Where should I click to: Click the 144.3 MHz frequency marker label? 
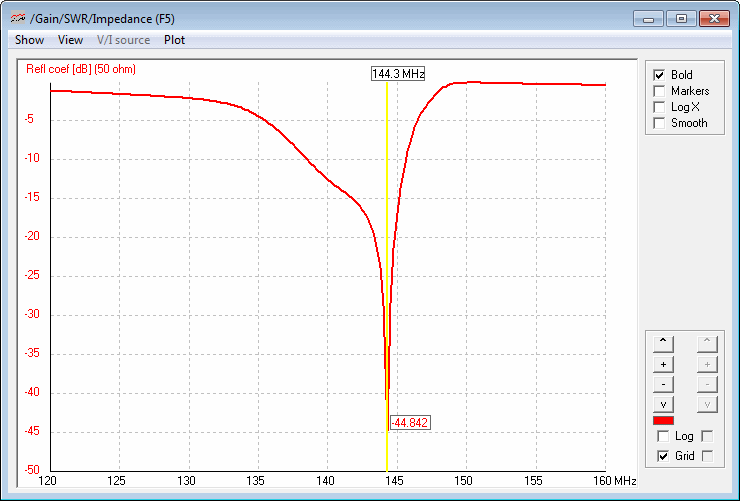click(398, 74)
